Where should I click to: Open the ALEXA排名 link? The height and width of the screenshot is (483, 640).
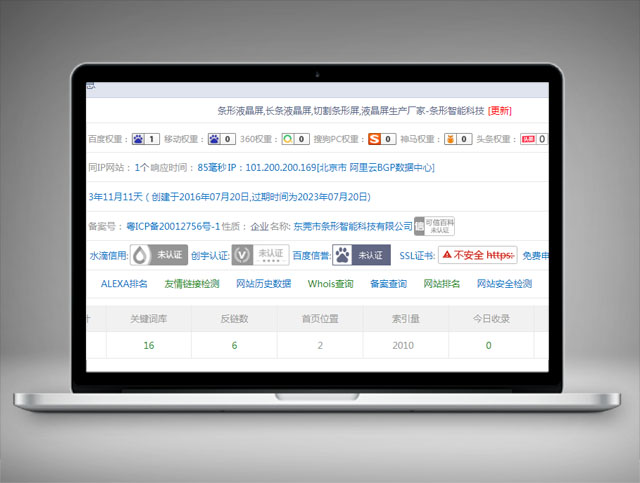(x=124, y=284)
